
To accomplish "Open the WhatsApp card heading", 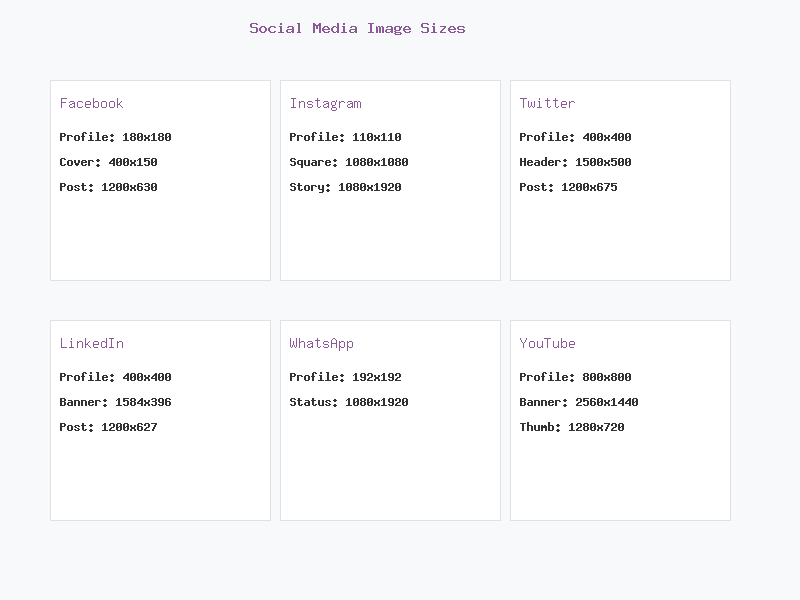I will (x=321, y=343).
